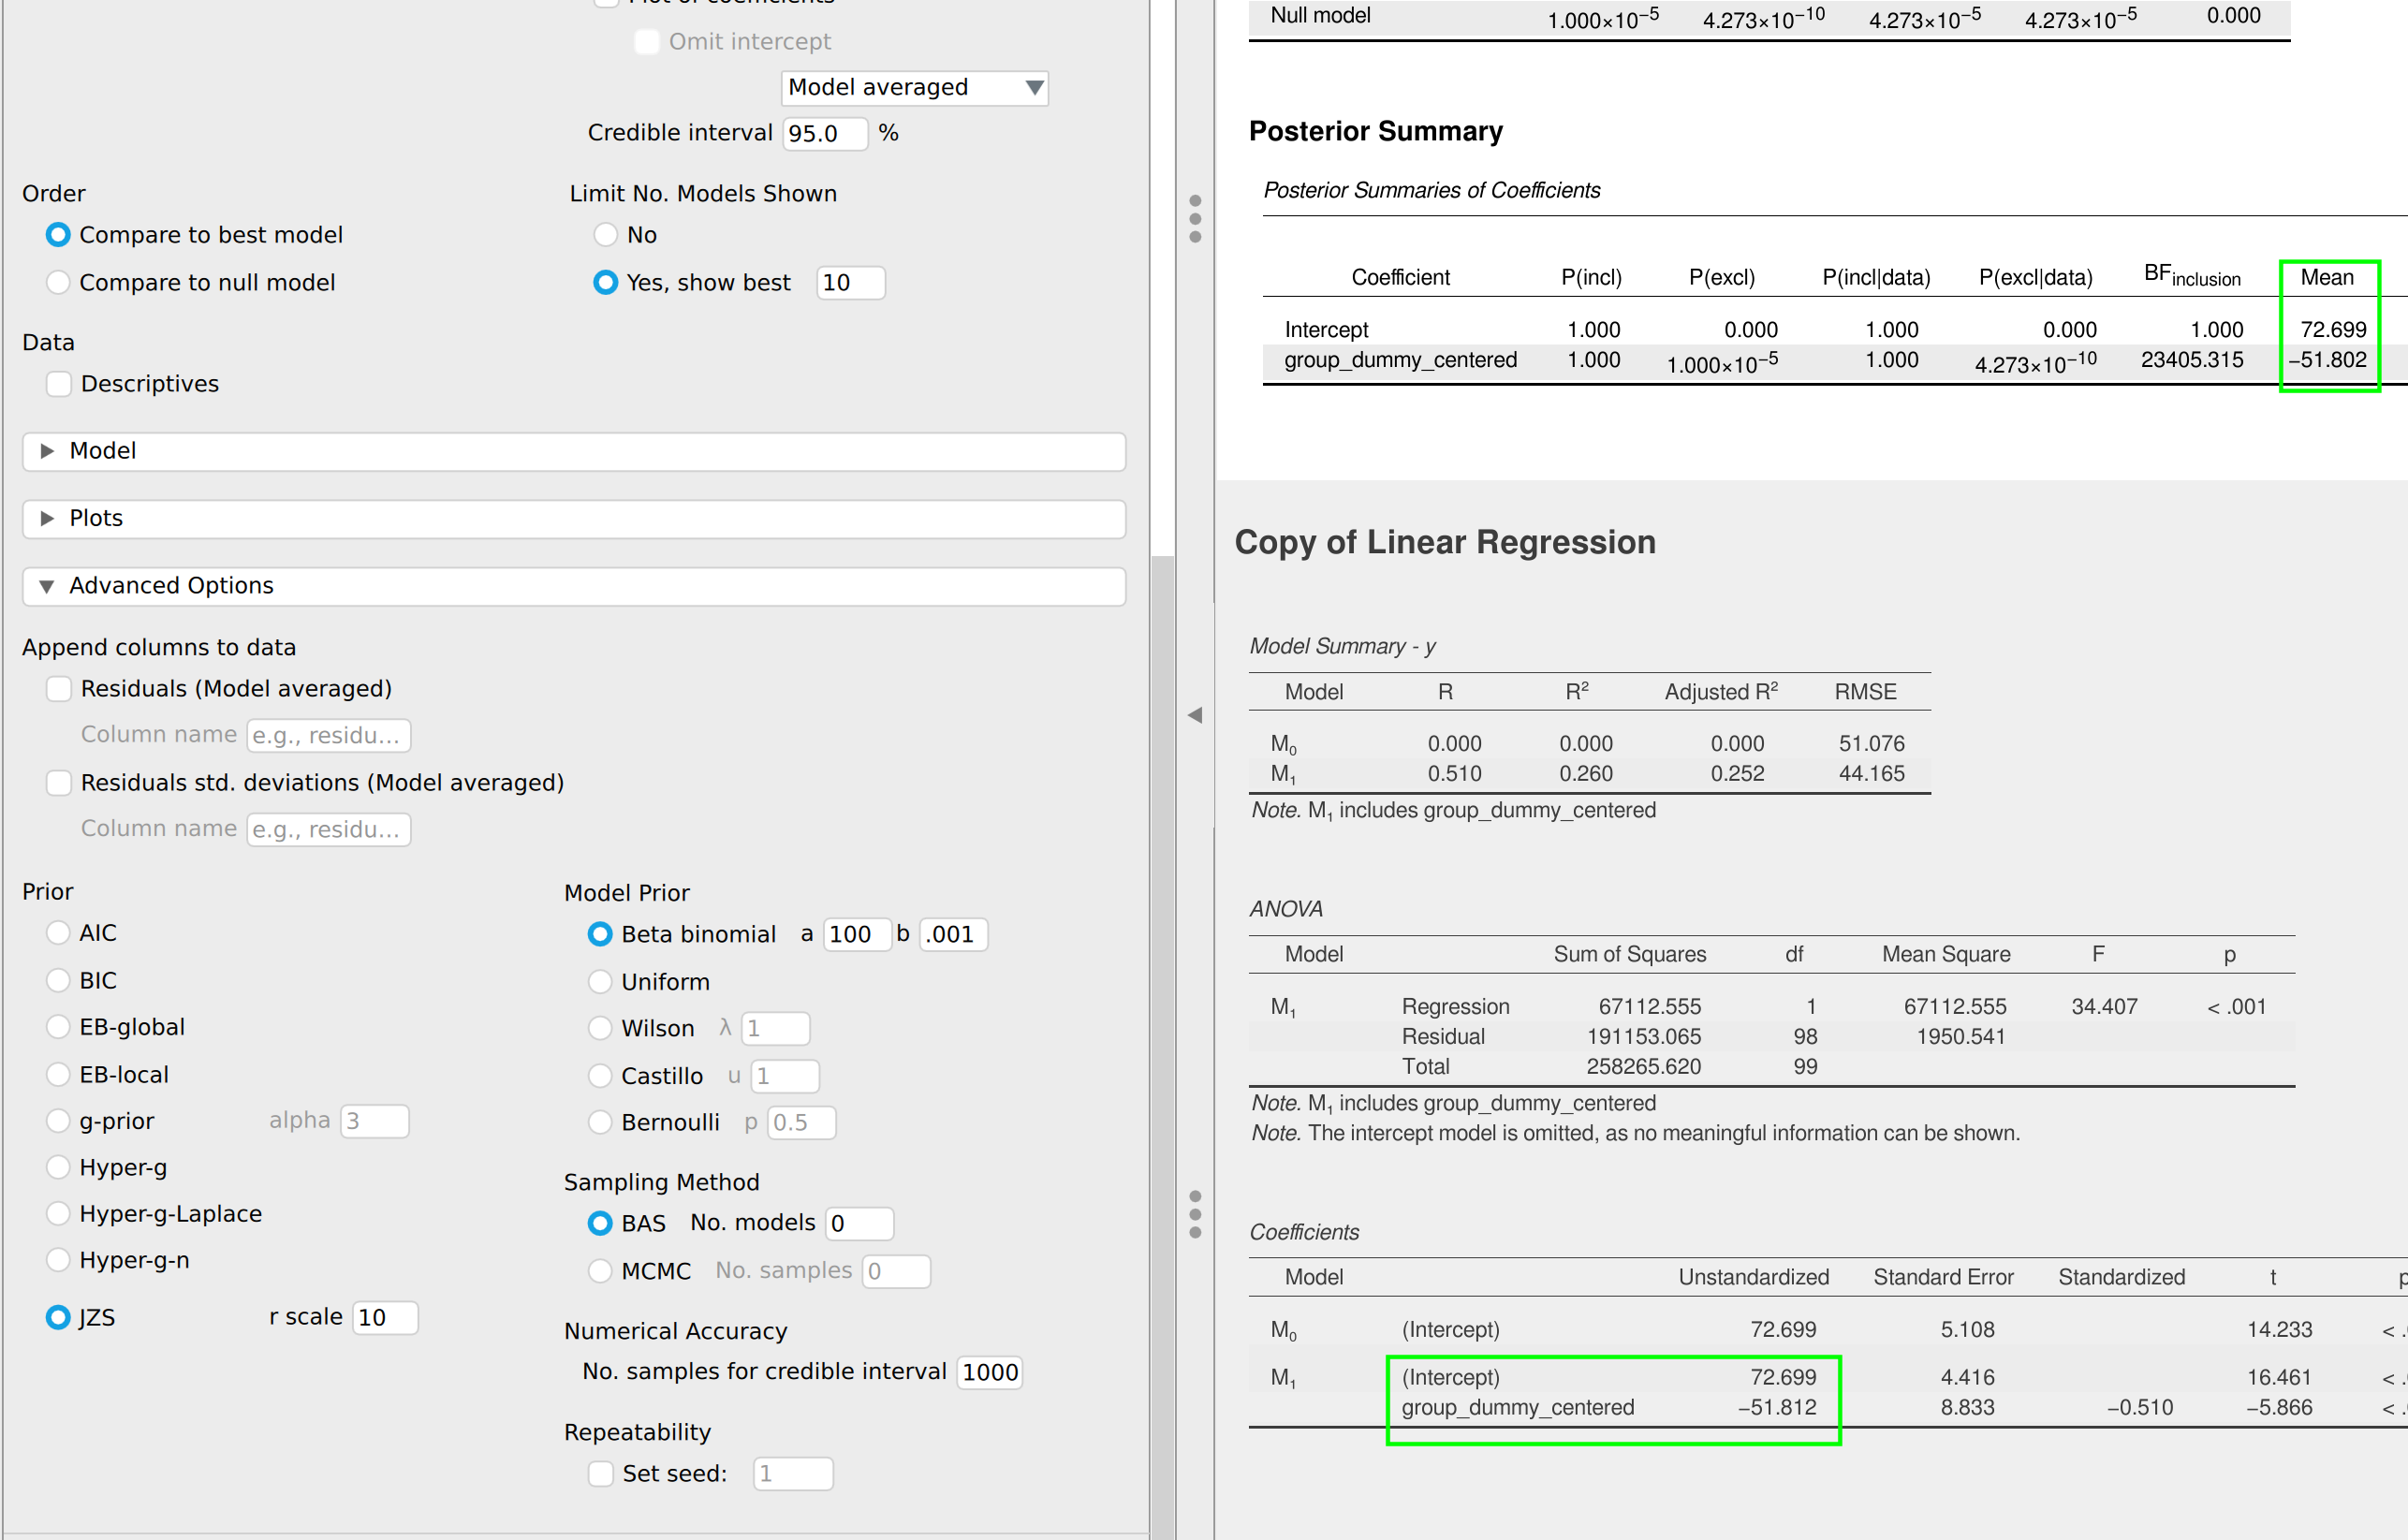2408x1540 pixels.
Task: Collapse the Advanced Options section
Action: pyautogui.click(x=574, y=586)
